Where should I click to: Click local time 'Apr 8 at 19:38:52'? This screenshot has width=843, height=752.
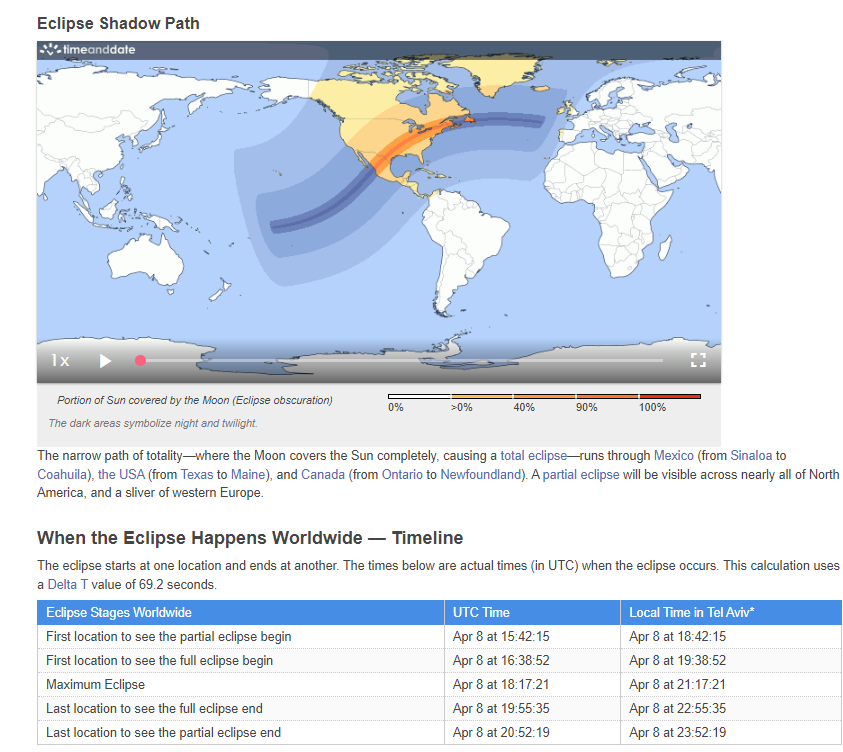677,661
